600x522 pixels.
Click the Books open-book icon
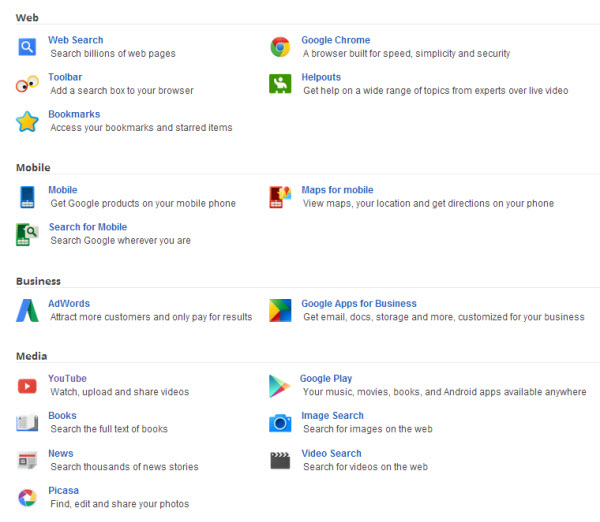point(27,423)
